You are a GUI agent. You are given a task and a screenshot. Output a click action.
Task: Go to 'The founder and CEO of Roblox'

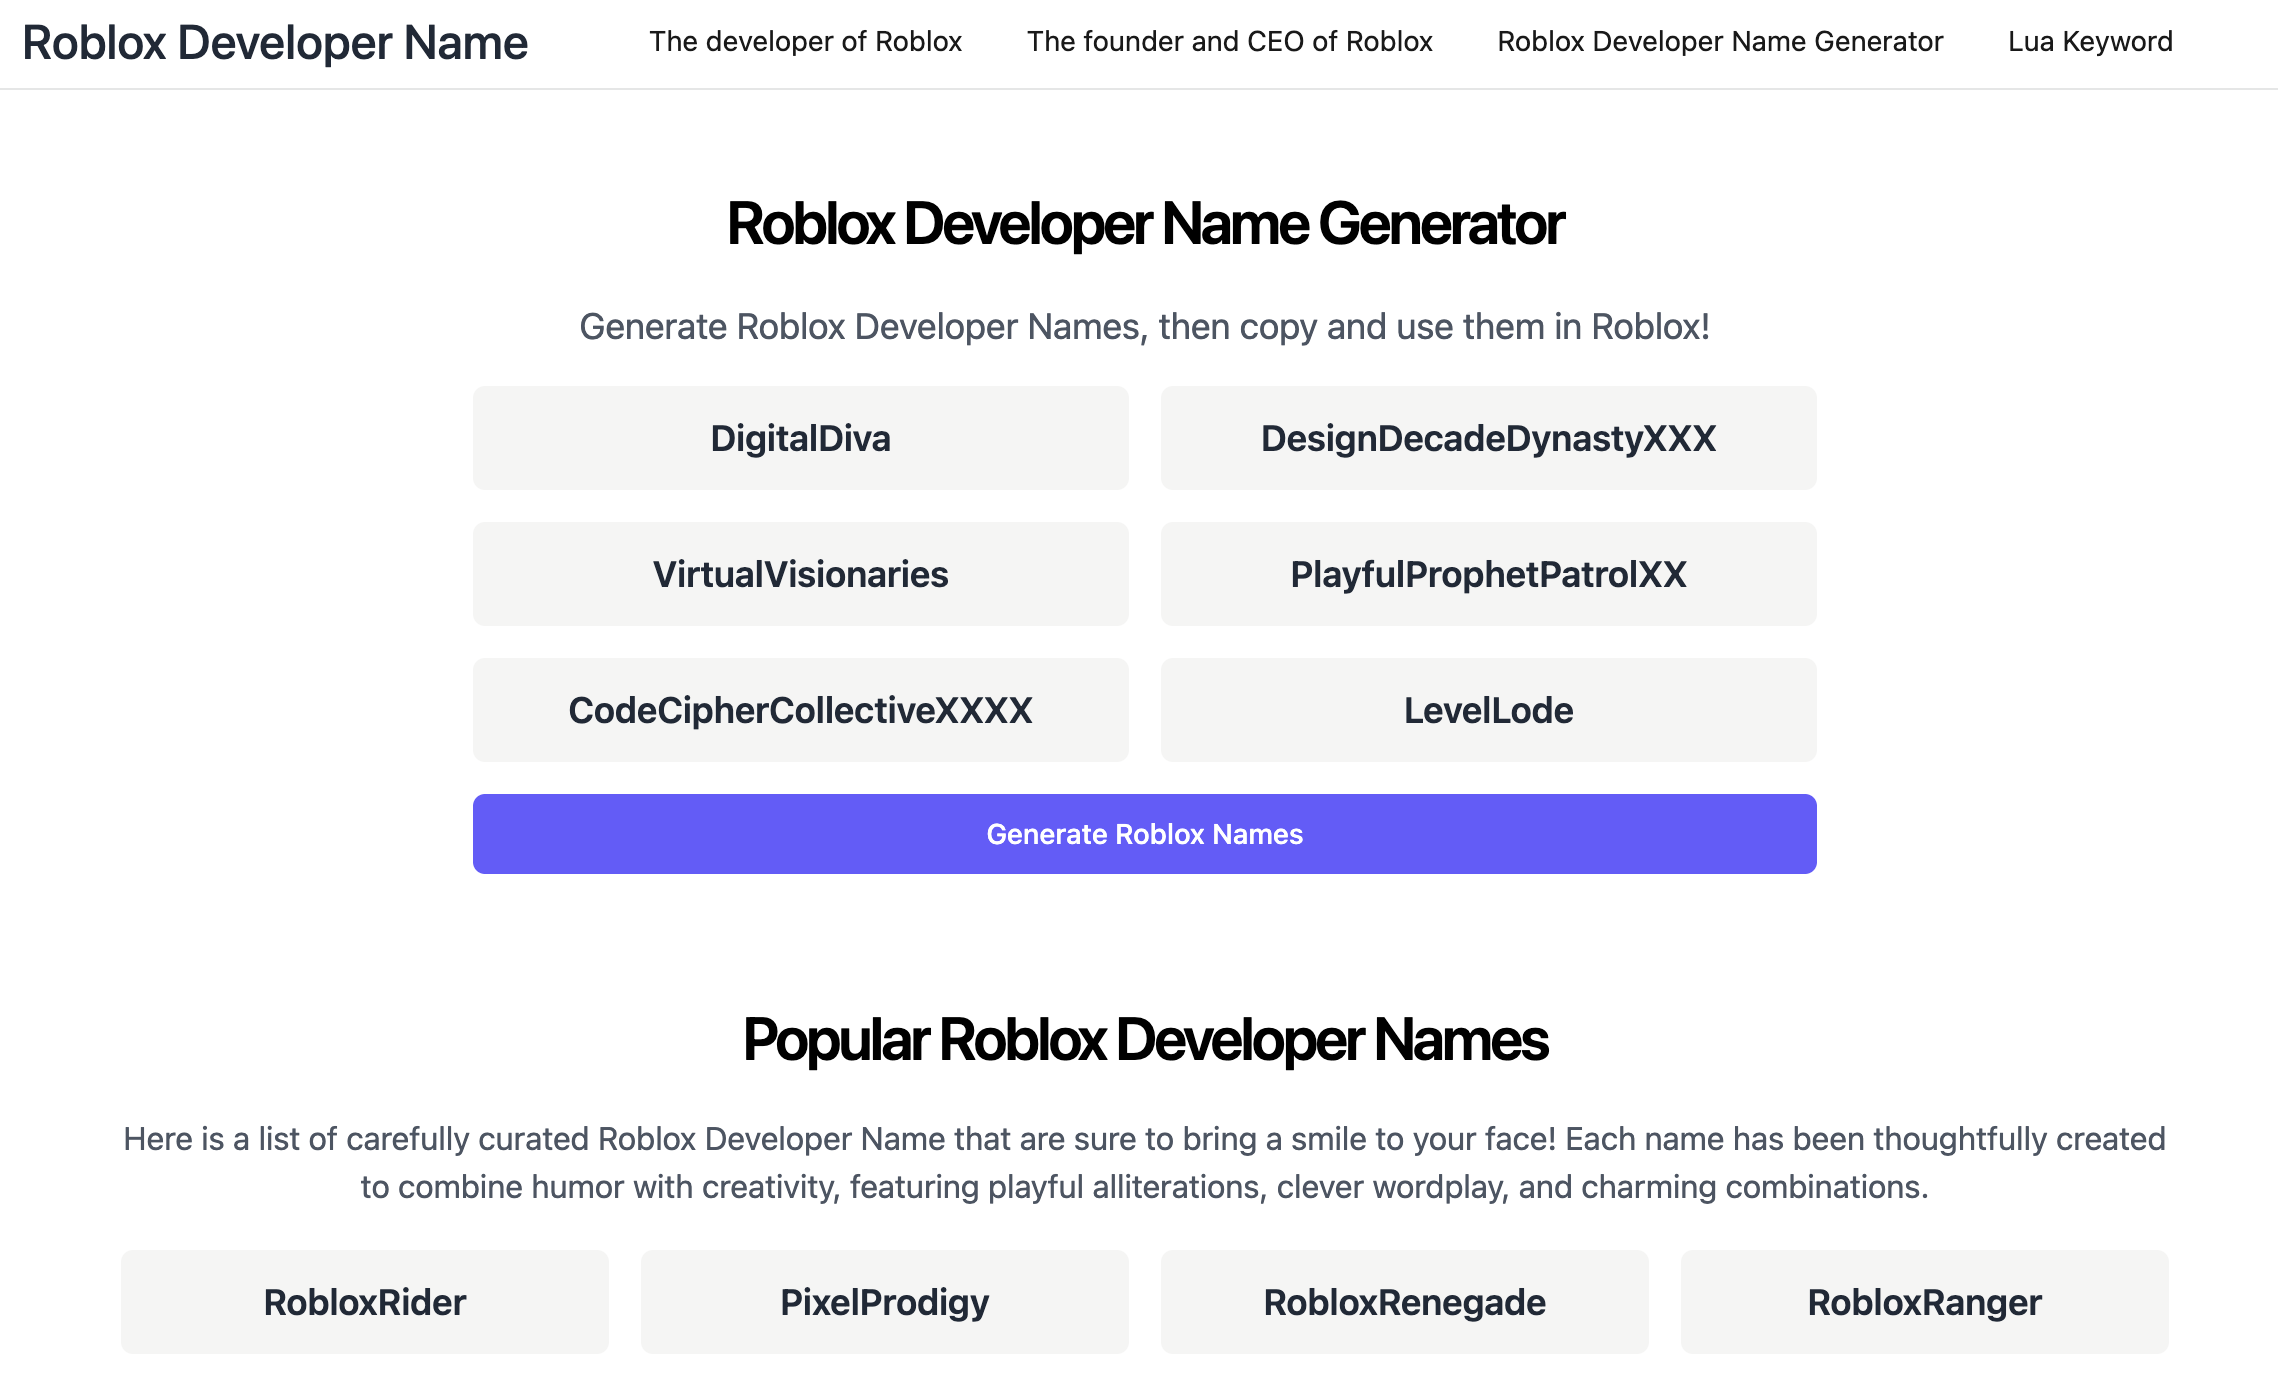pos(1229,42)
